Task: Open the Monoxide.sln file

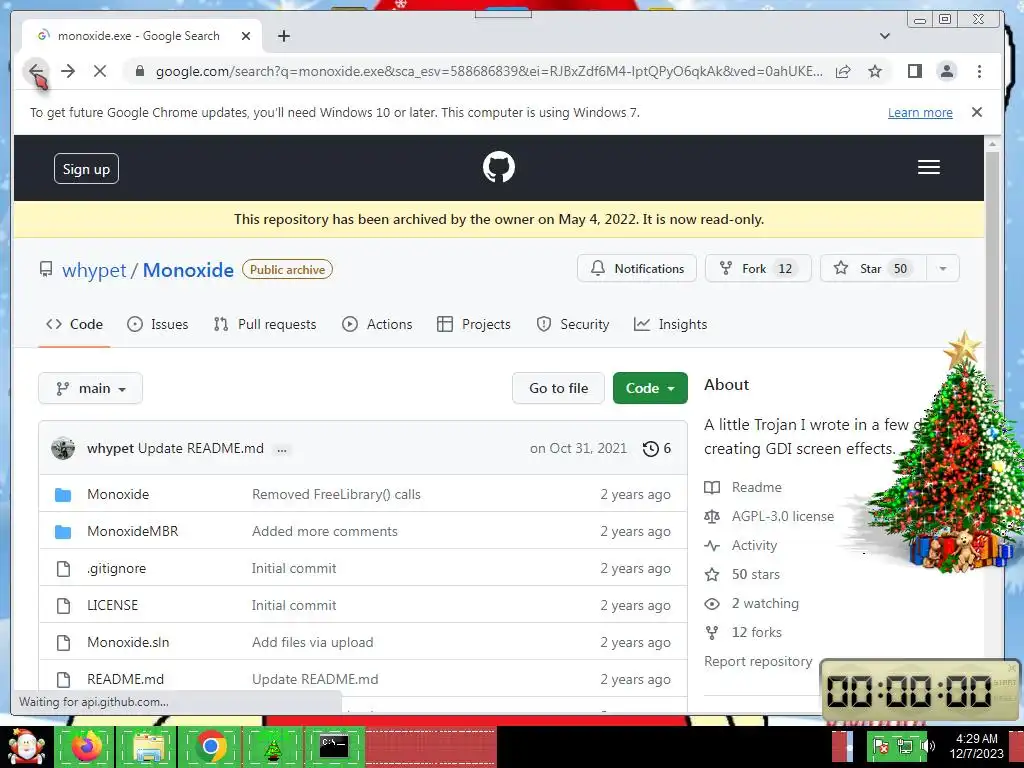Action: coord(128,642)
